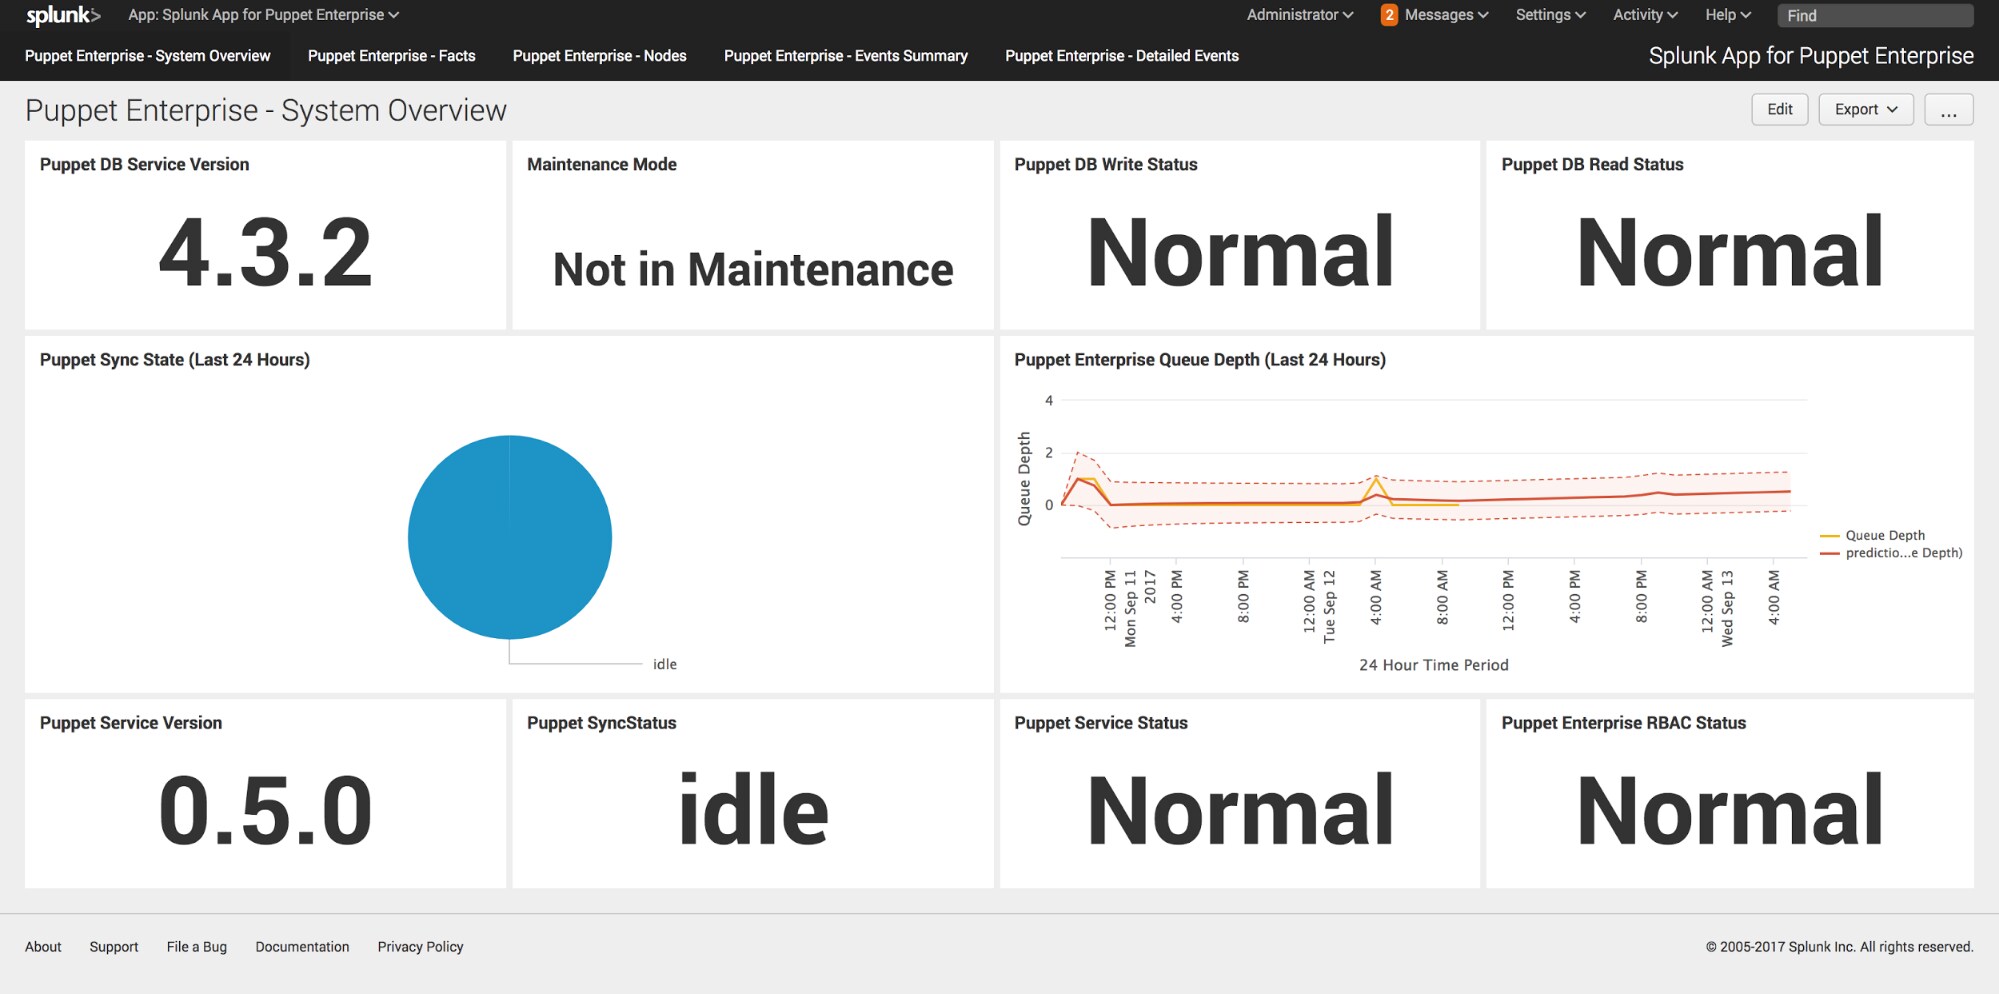Open the App: Splunk App for Puppet Enterprise dropdown
The width and height of the screenshot is (1999, 994).
click(x=264, y=15)
